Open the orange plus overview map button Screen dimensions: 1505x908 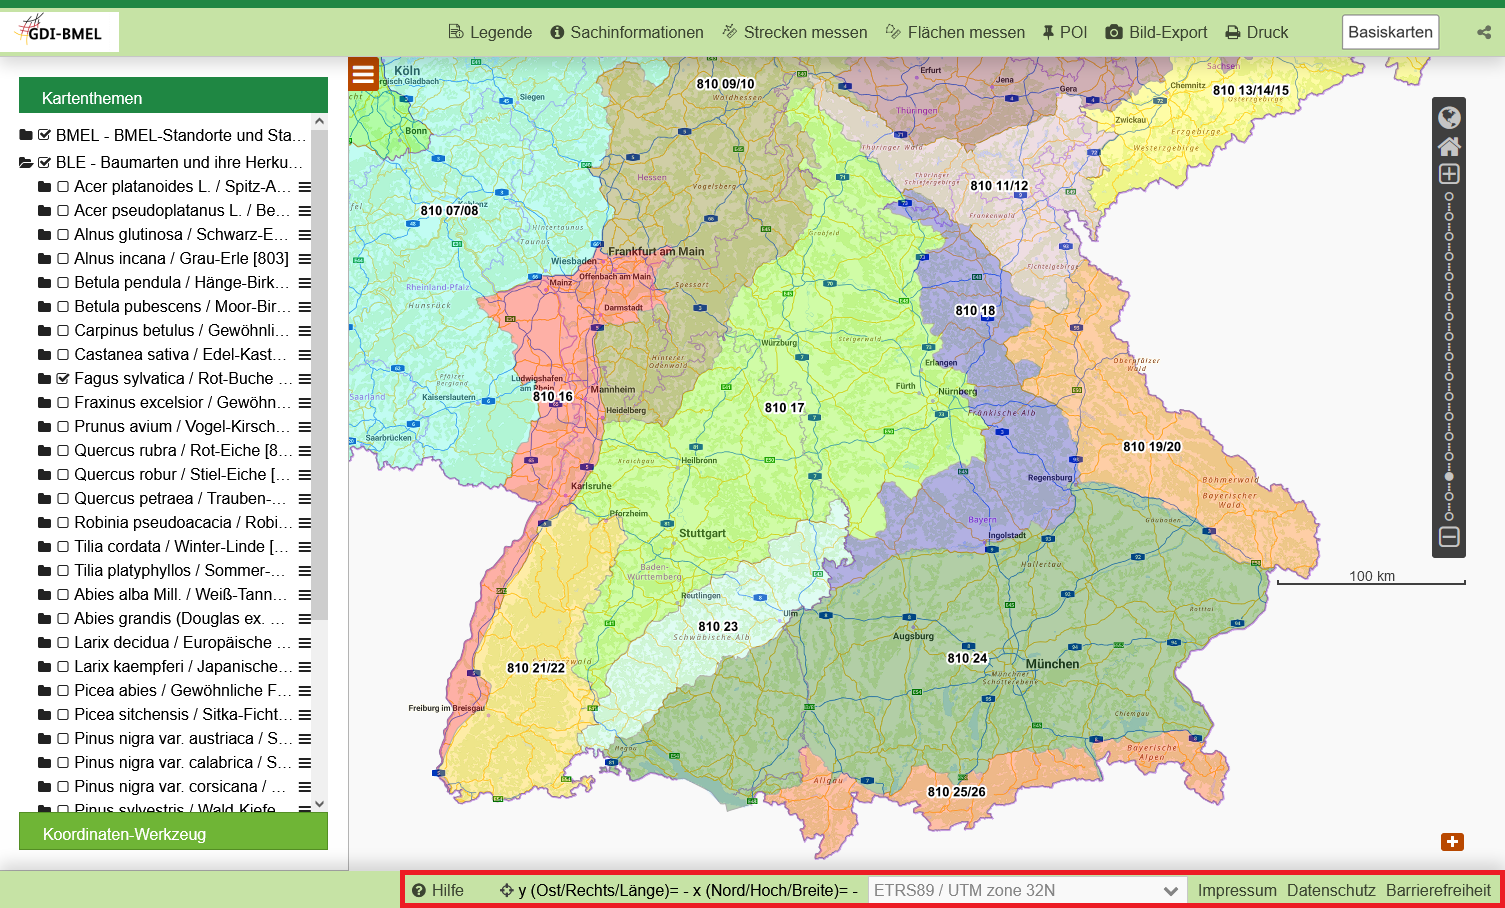tap(1452, 842)
